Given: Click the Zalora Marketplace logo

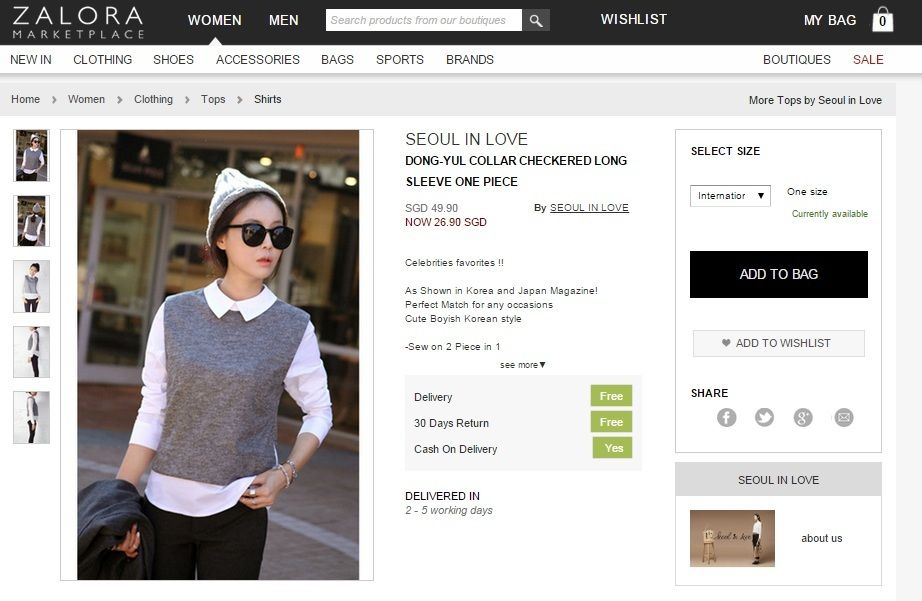Looking at the screenshot, I should click(x=78, y=22).
